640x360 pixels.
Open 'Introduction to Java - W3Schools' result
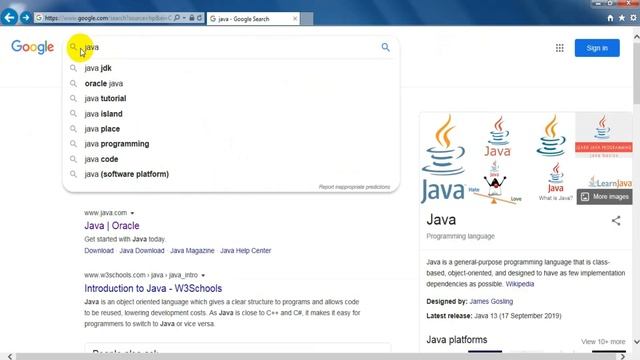click(x=153, y=288)
